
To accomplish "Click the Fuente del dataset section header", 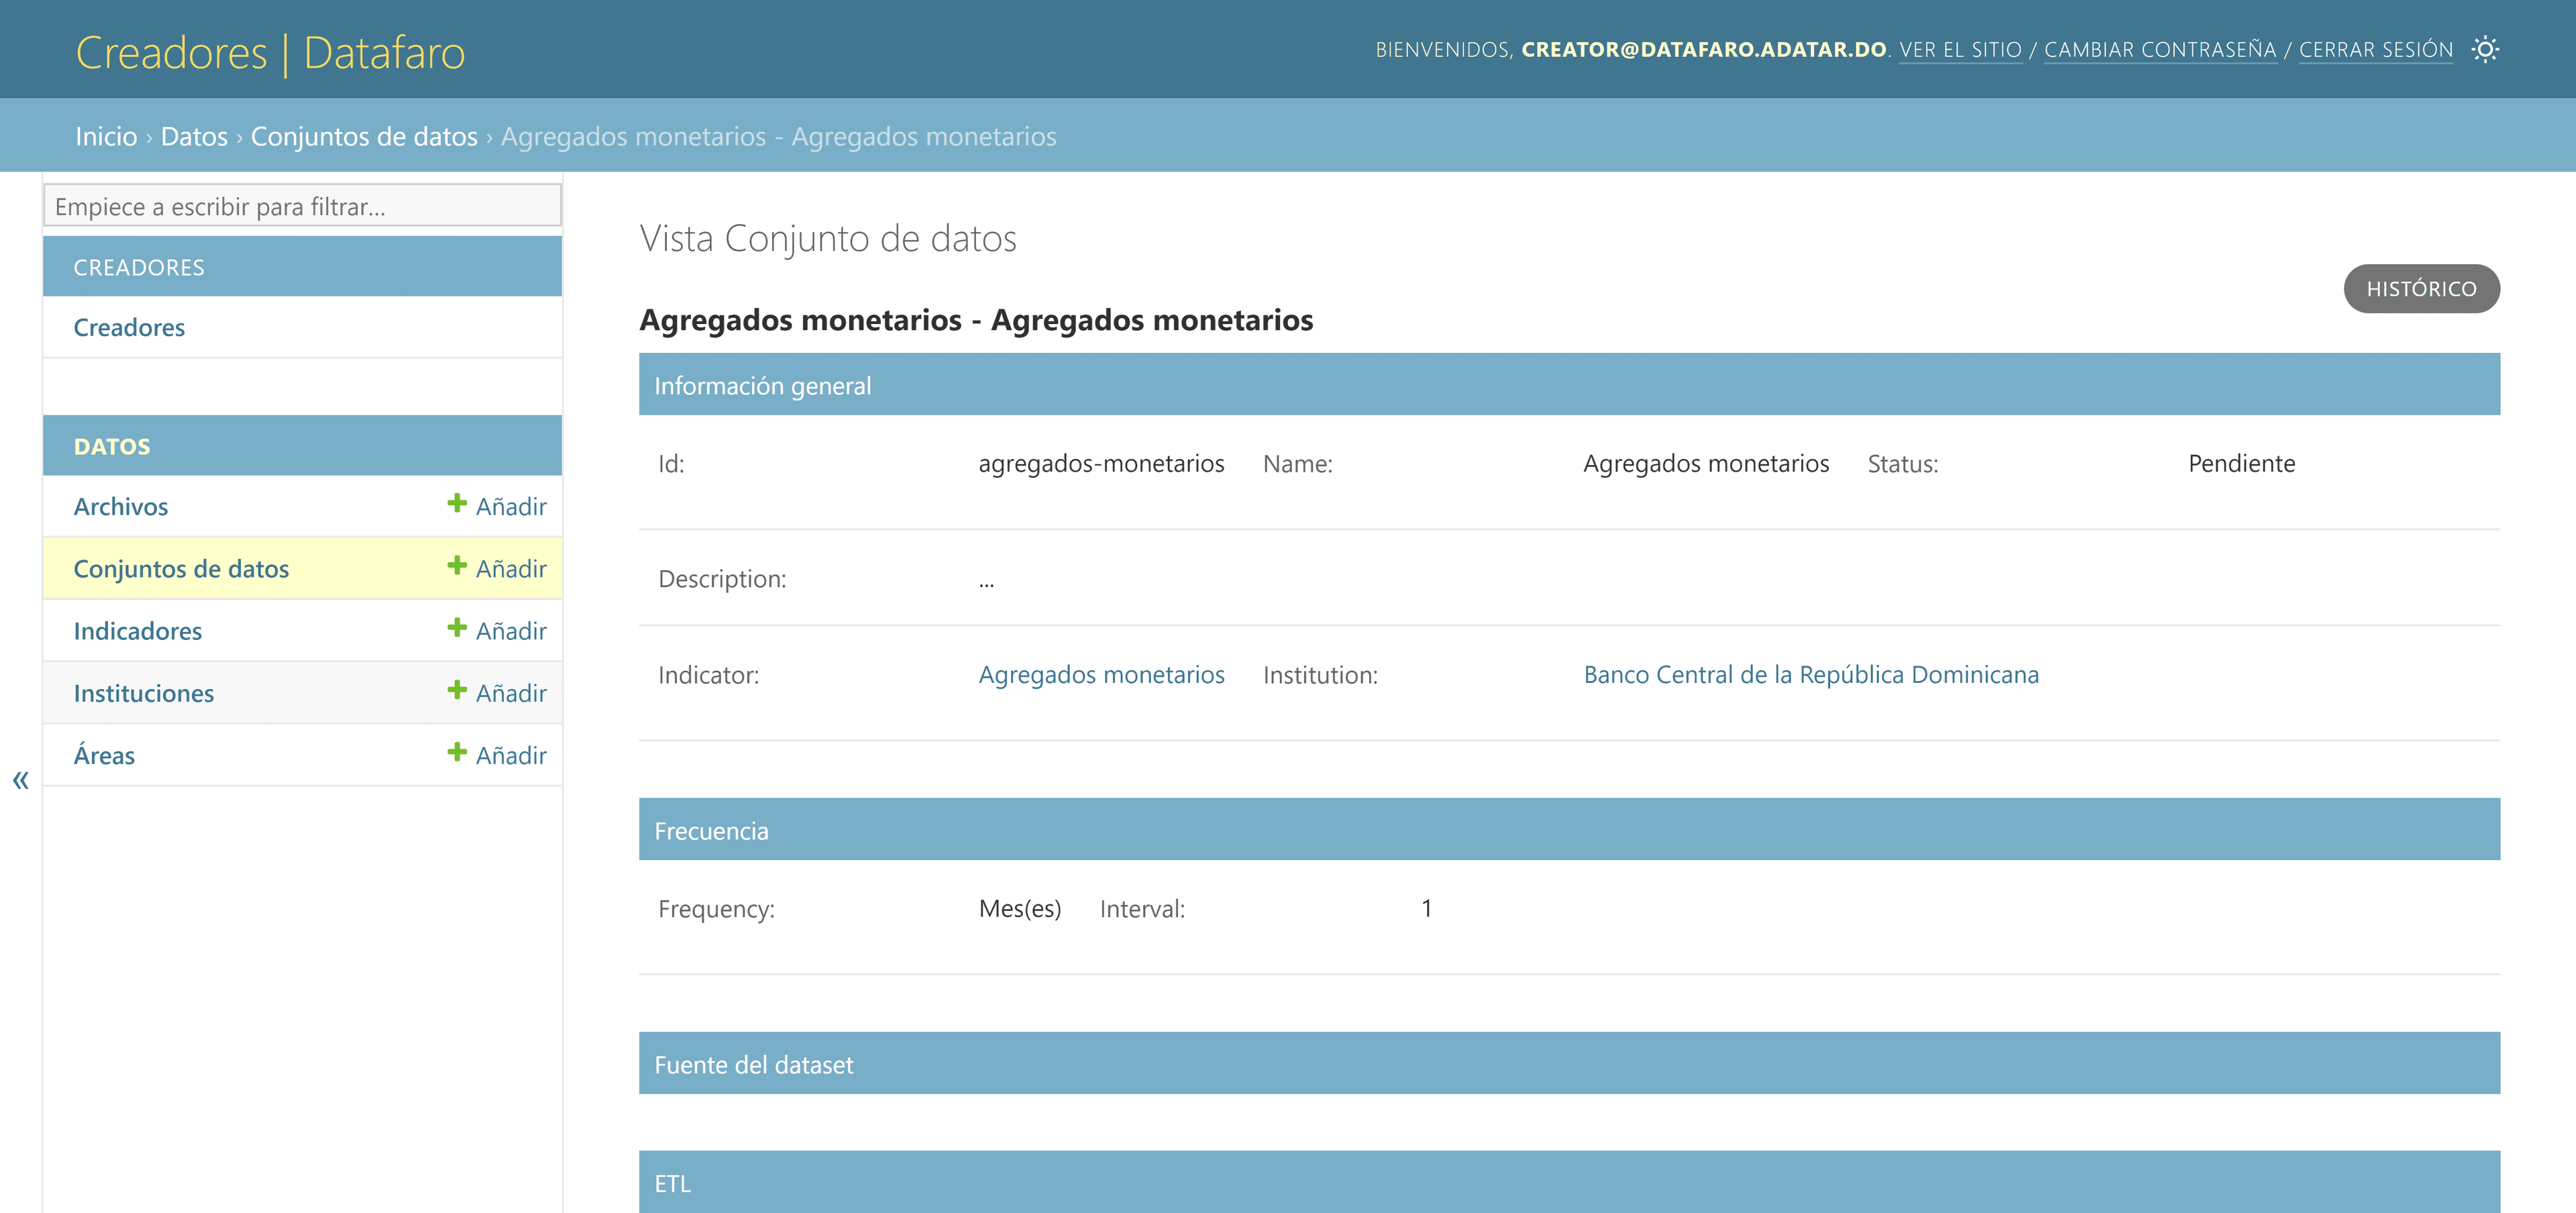I will (1569, 1064).
